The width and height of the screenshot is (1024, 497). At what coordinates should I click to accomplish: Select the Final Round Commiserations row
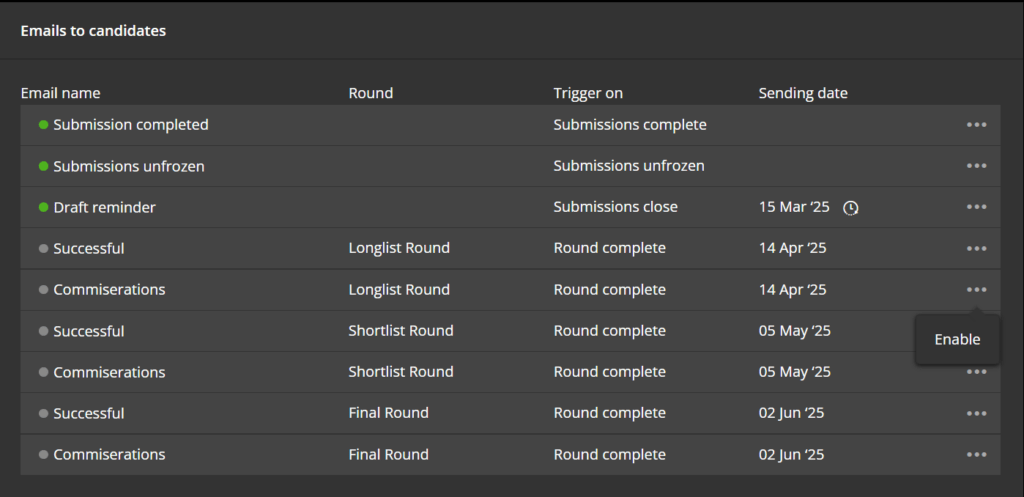[x=510, y=455]
